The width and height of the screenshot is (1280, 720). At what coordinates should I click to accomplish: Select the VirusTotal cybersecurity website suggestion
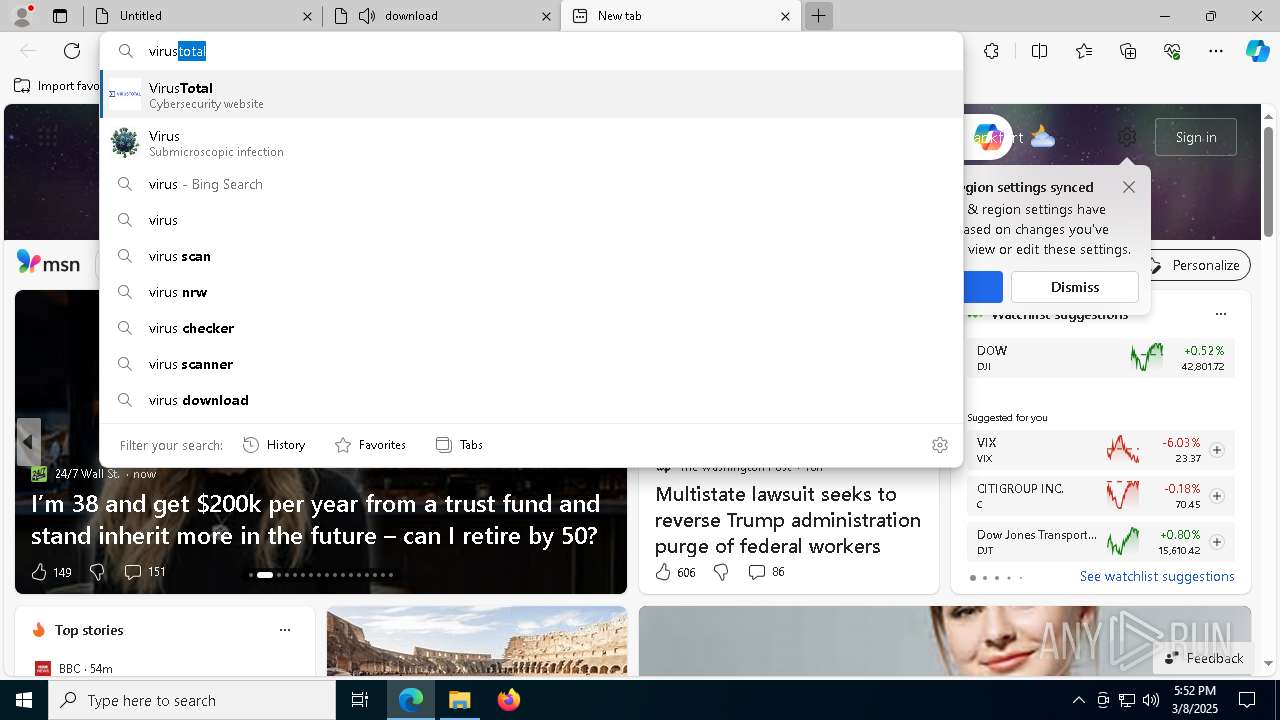(x=531, y=95)
